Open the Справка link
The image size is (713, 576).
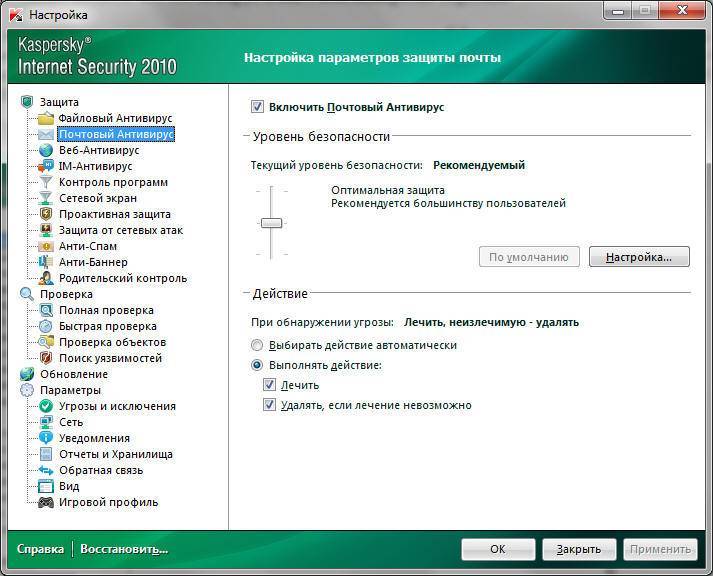(40, 549)
